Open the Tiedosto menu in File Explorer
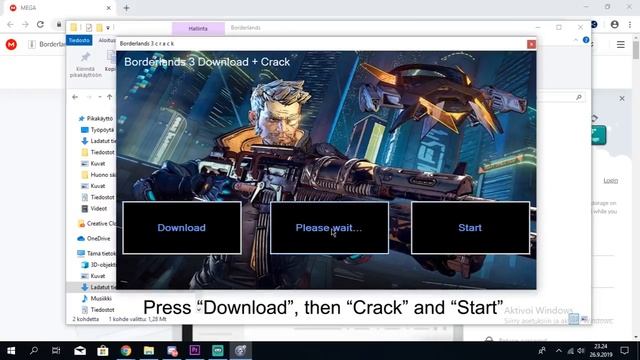640x360 pixels. point(79,40)
